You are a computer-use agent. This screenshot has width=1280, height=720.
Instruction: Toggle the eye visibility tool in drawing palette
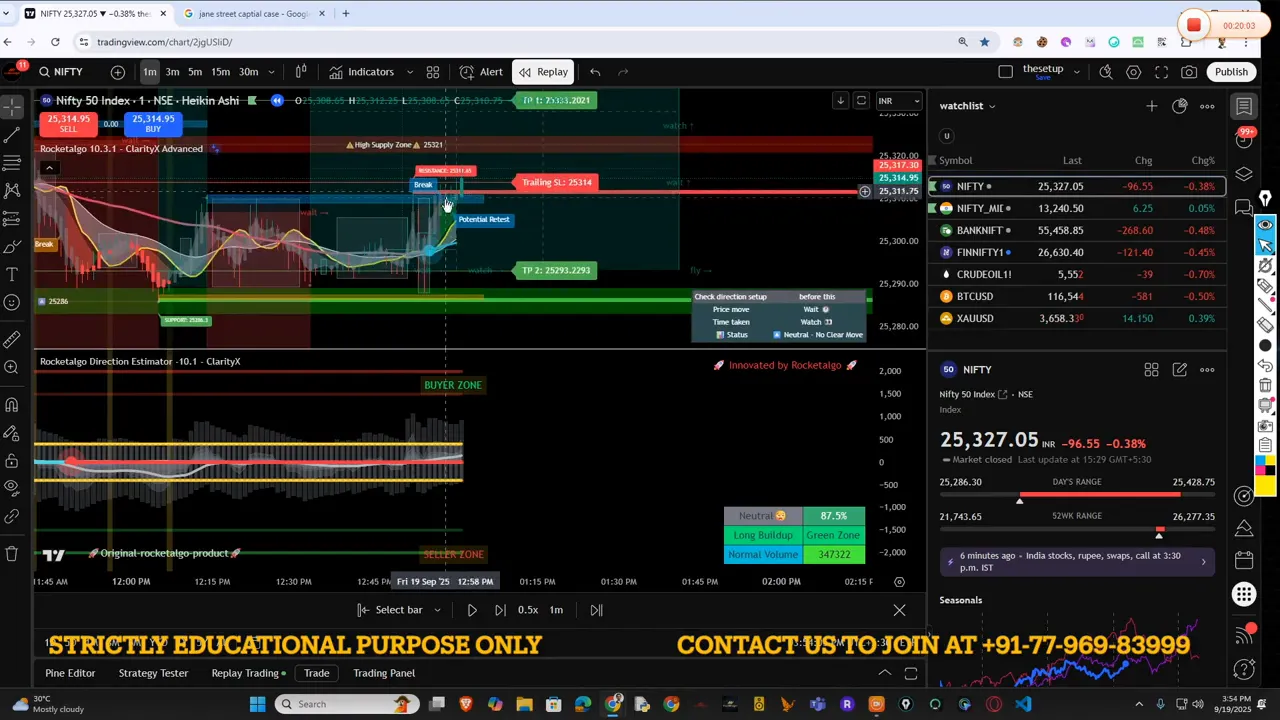click(1265, 224)
